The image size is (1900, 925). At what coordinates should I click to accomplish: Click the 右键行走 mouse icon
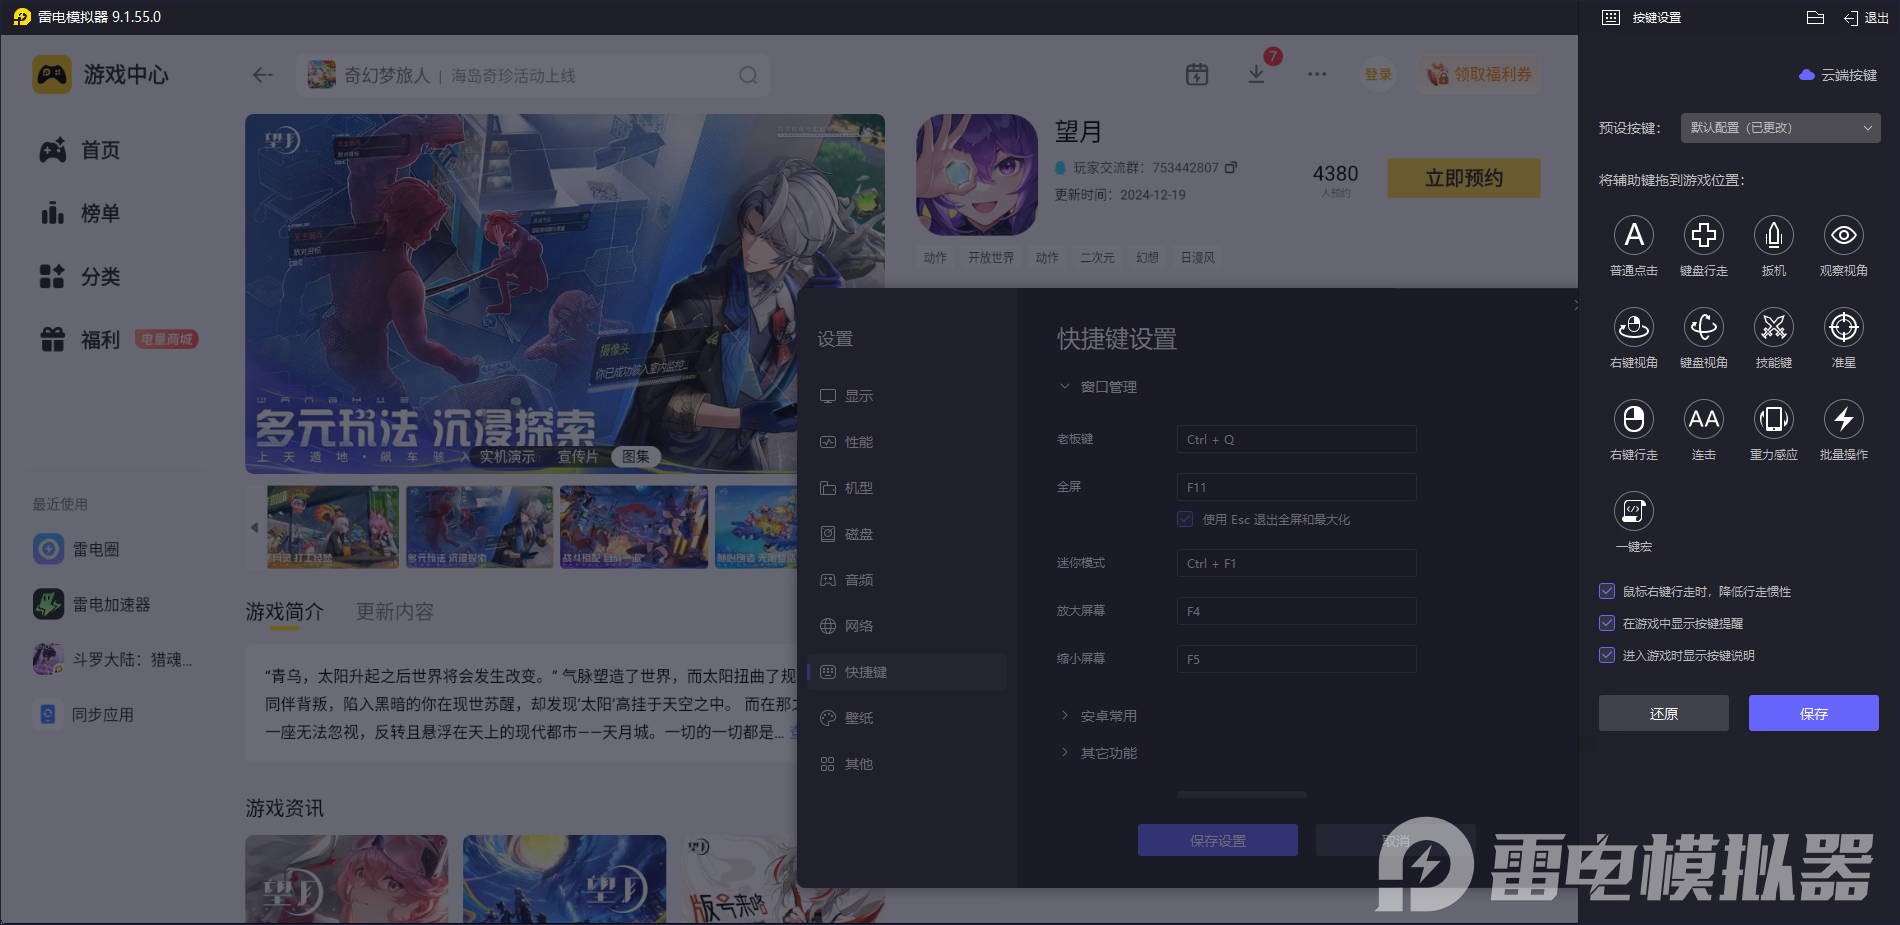[1634, 419]
